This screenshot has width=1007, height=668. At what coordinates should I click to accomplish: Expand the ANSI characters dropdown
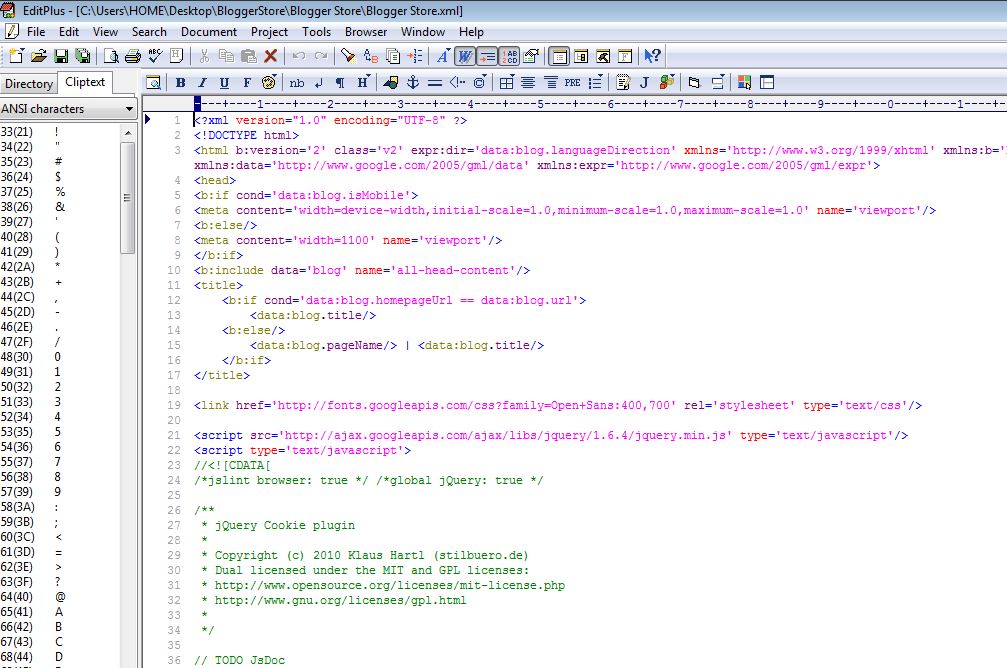(130, 109)
